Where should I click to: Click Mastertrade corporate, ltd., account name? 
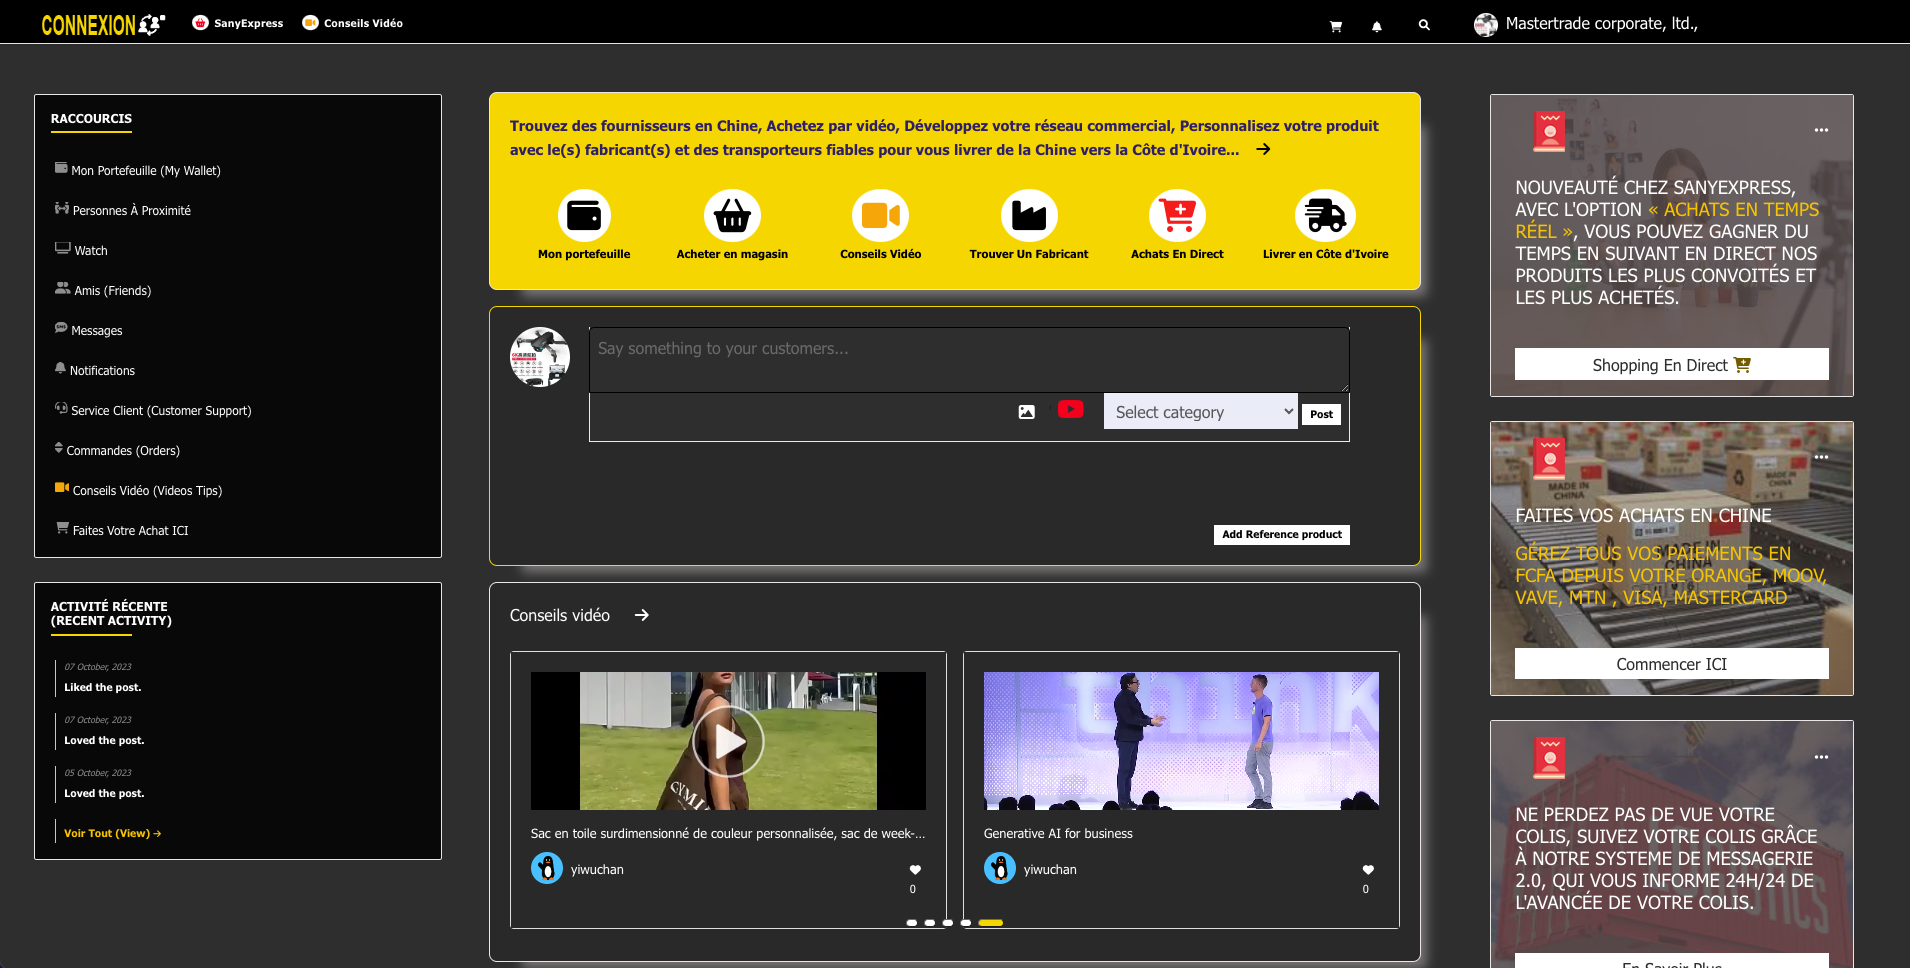pos(1601,23)
